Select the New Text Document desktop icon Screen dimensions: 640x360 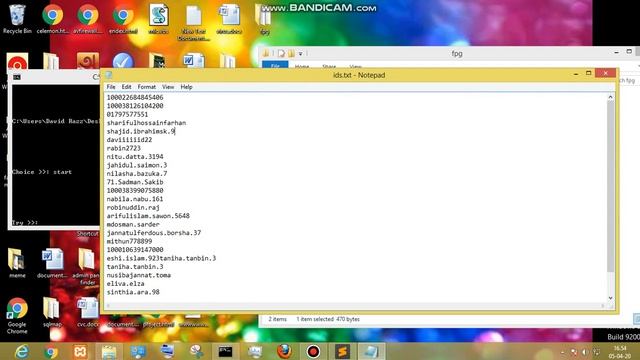(x=193, y=22)
